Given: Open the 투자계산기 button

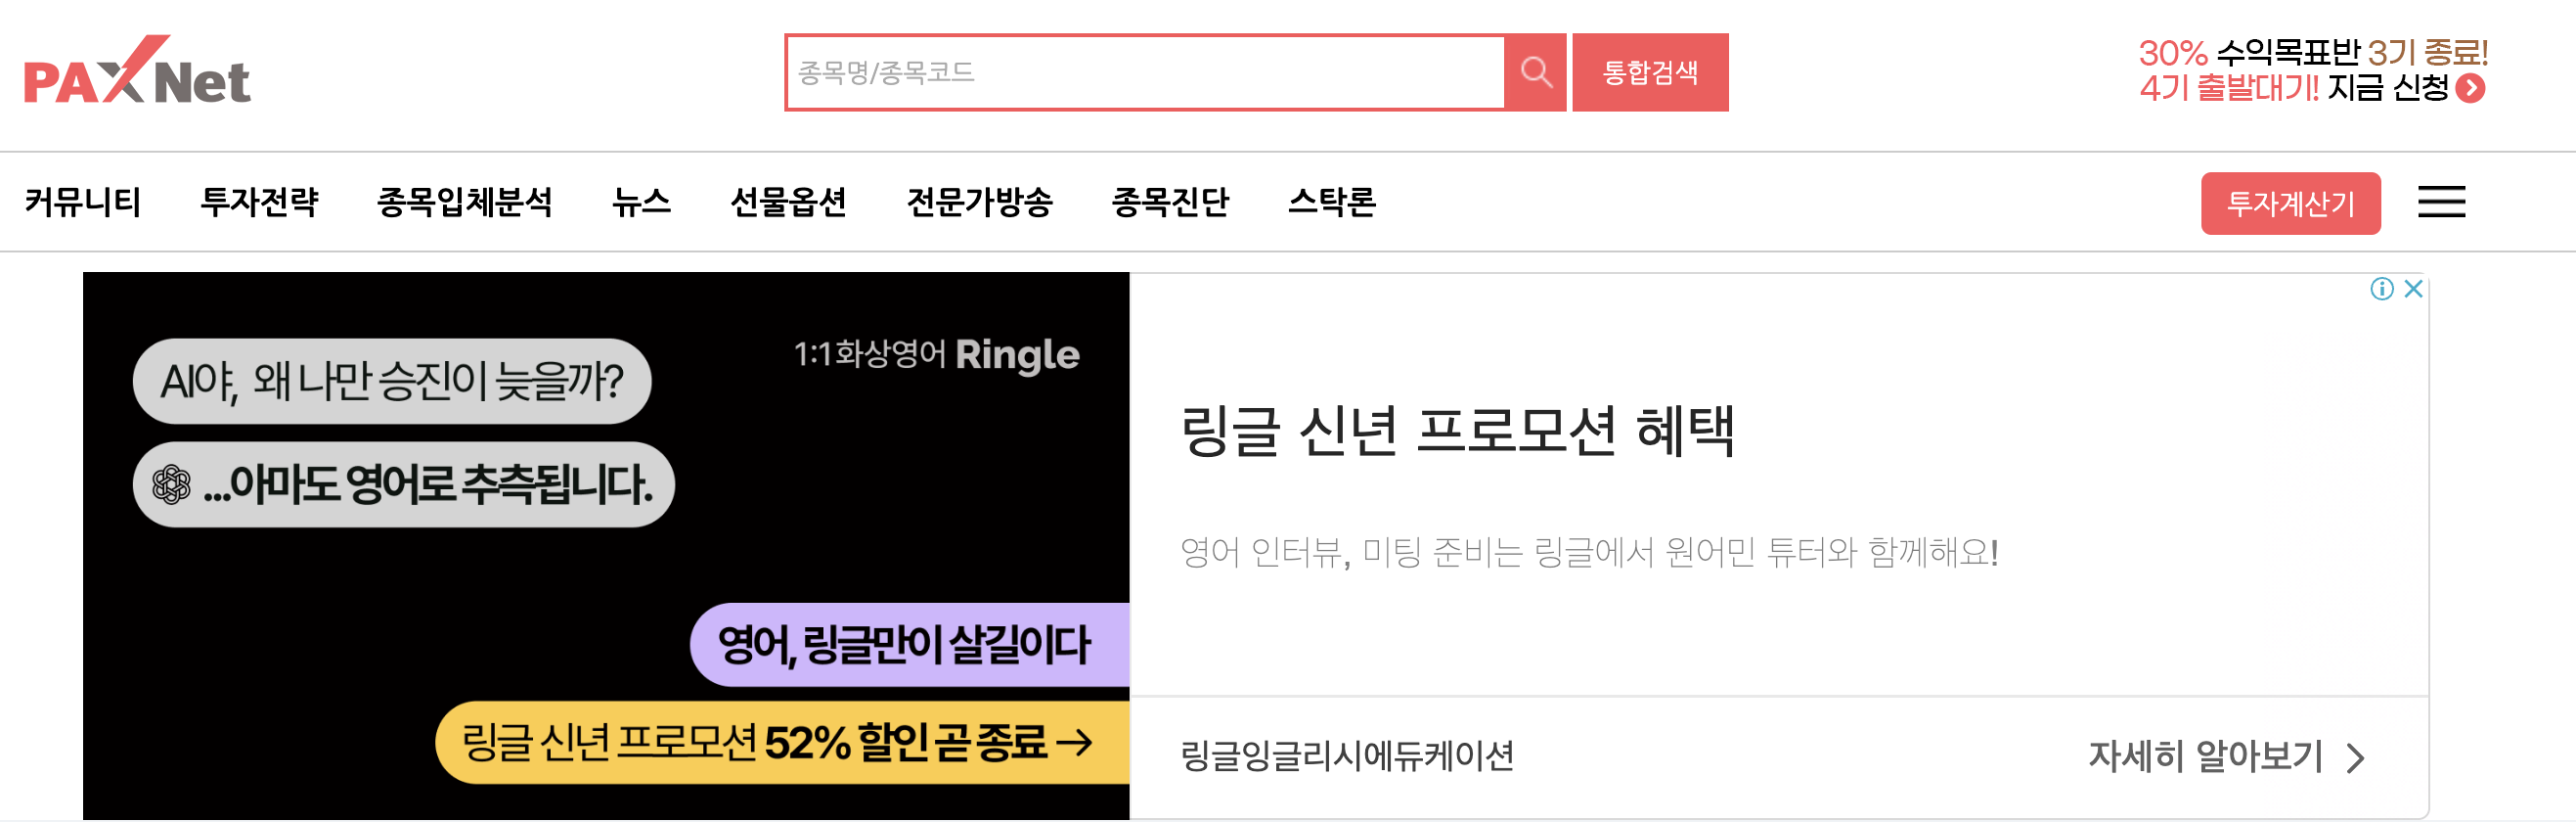Looking at the screenshot, I should click(x=2290, y=203).
